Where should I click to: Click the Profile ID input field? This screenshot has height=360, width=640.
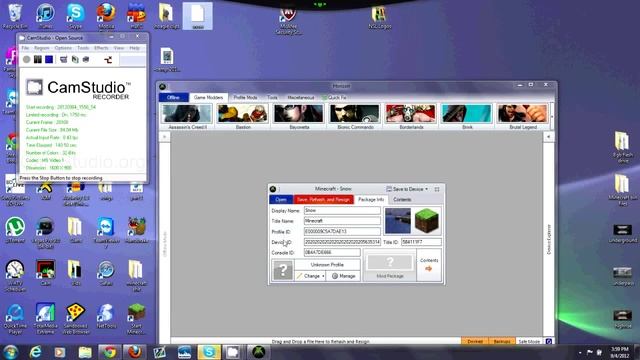point(342,231)
